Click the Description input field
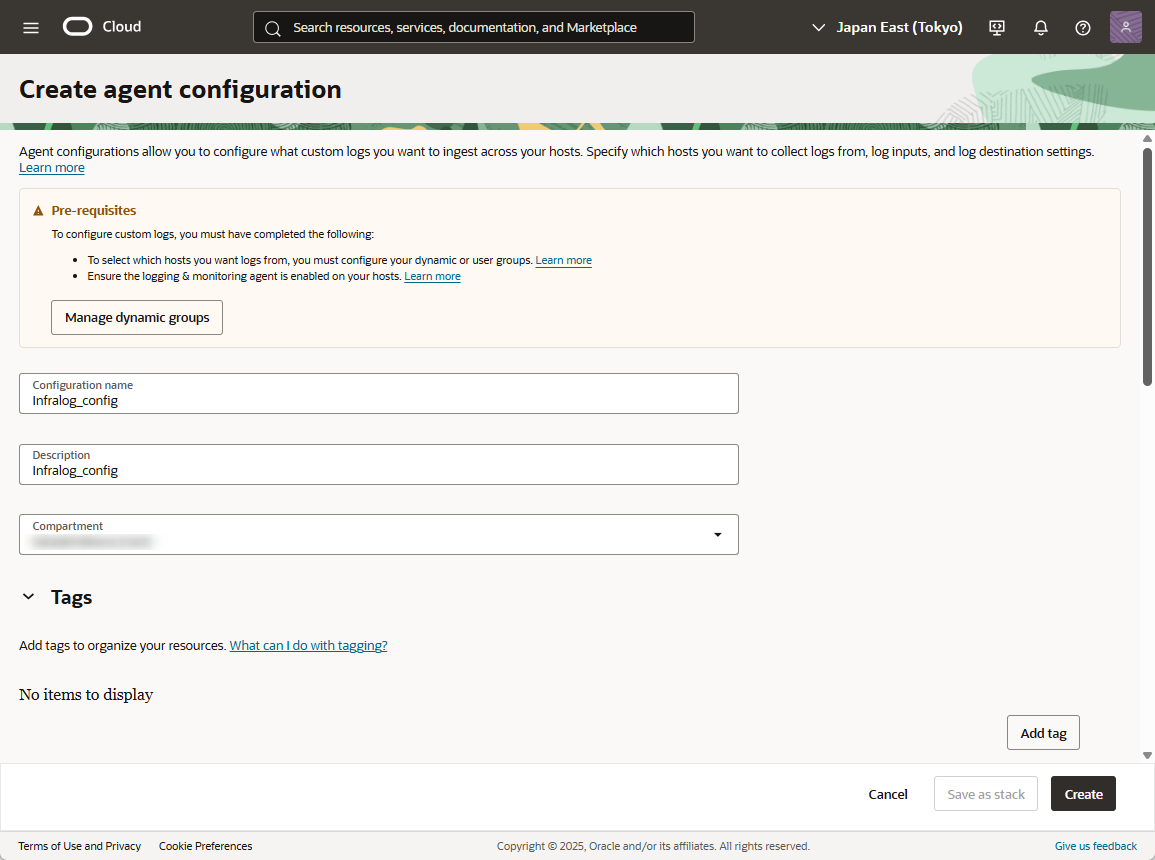Image resolution: width=1155 pixels, height=860 pixels. 379,470
